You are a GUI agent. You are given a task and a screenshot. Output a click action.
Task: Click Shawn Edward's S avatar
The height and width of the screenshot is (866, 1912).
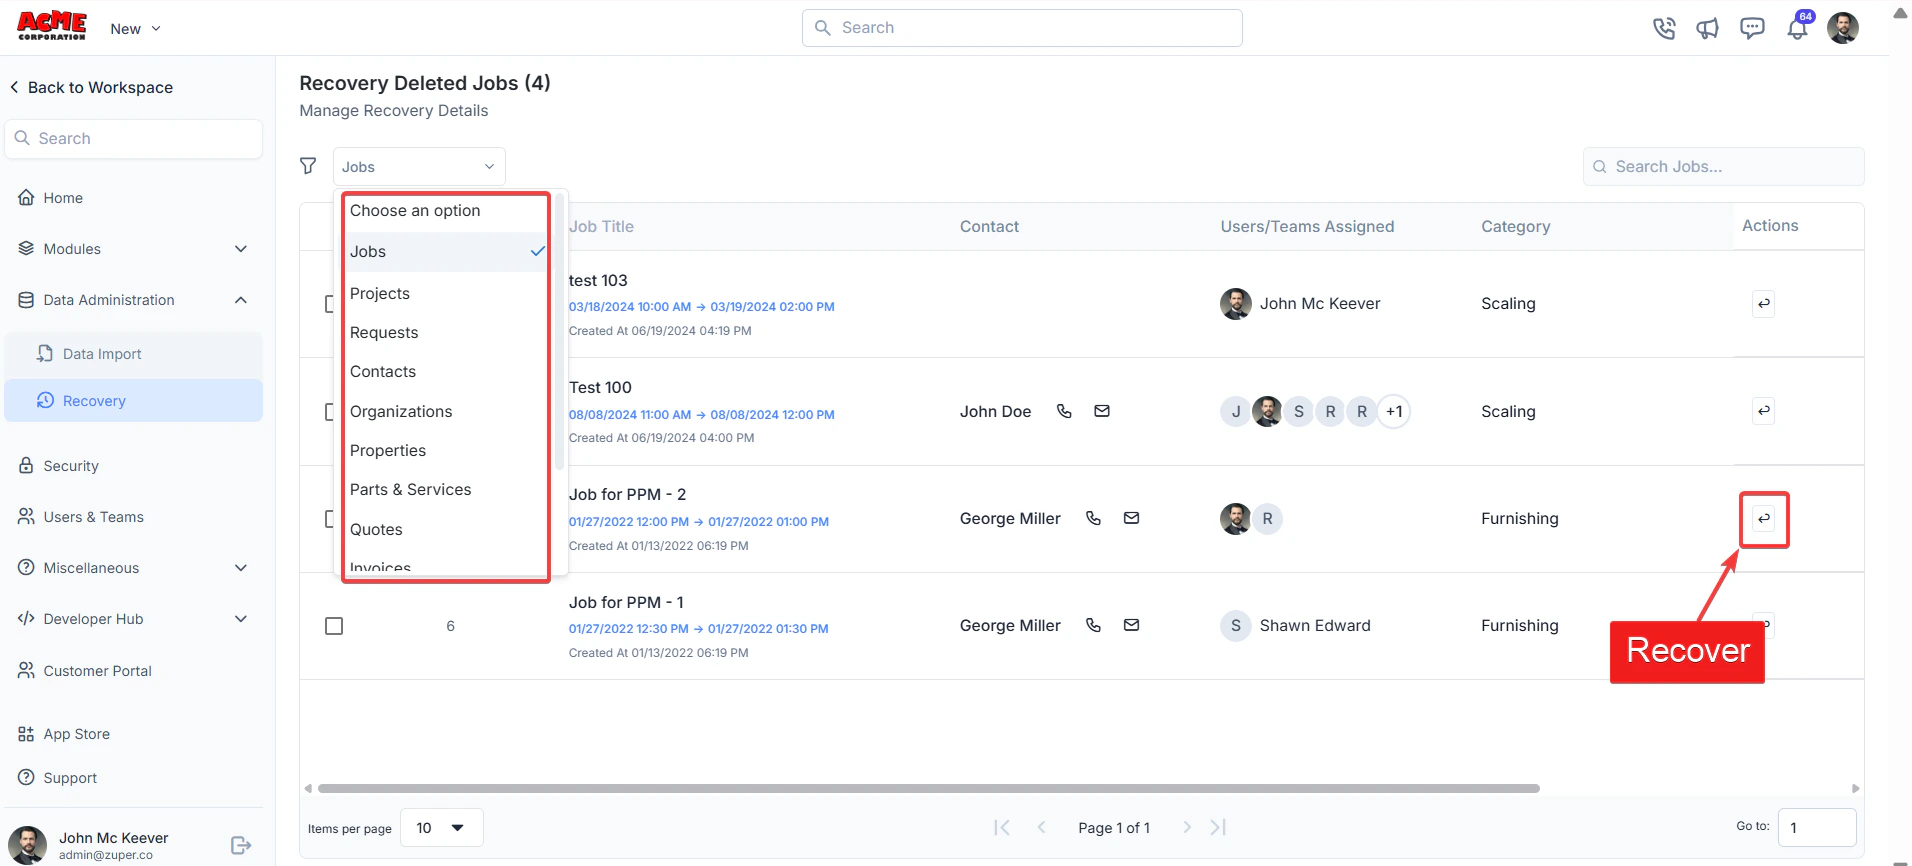1236,626
